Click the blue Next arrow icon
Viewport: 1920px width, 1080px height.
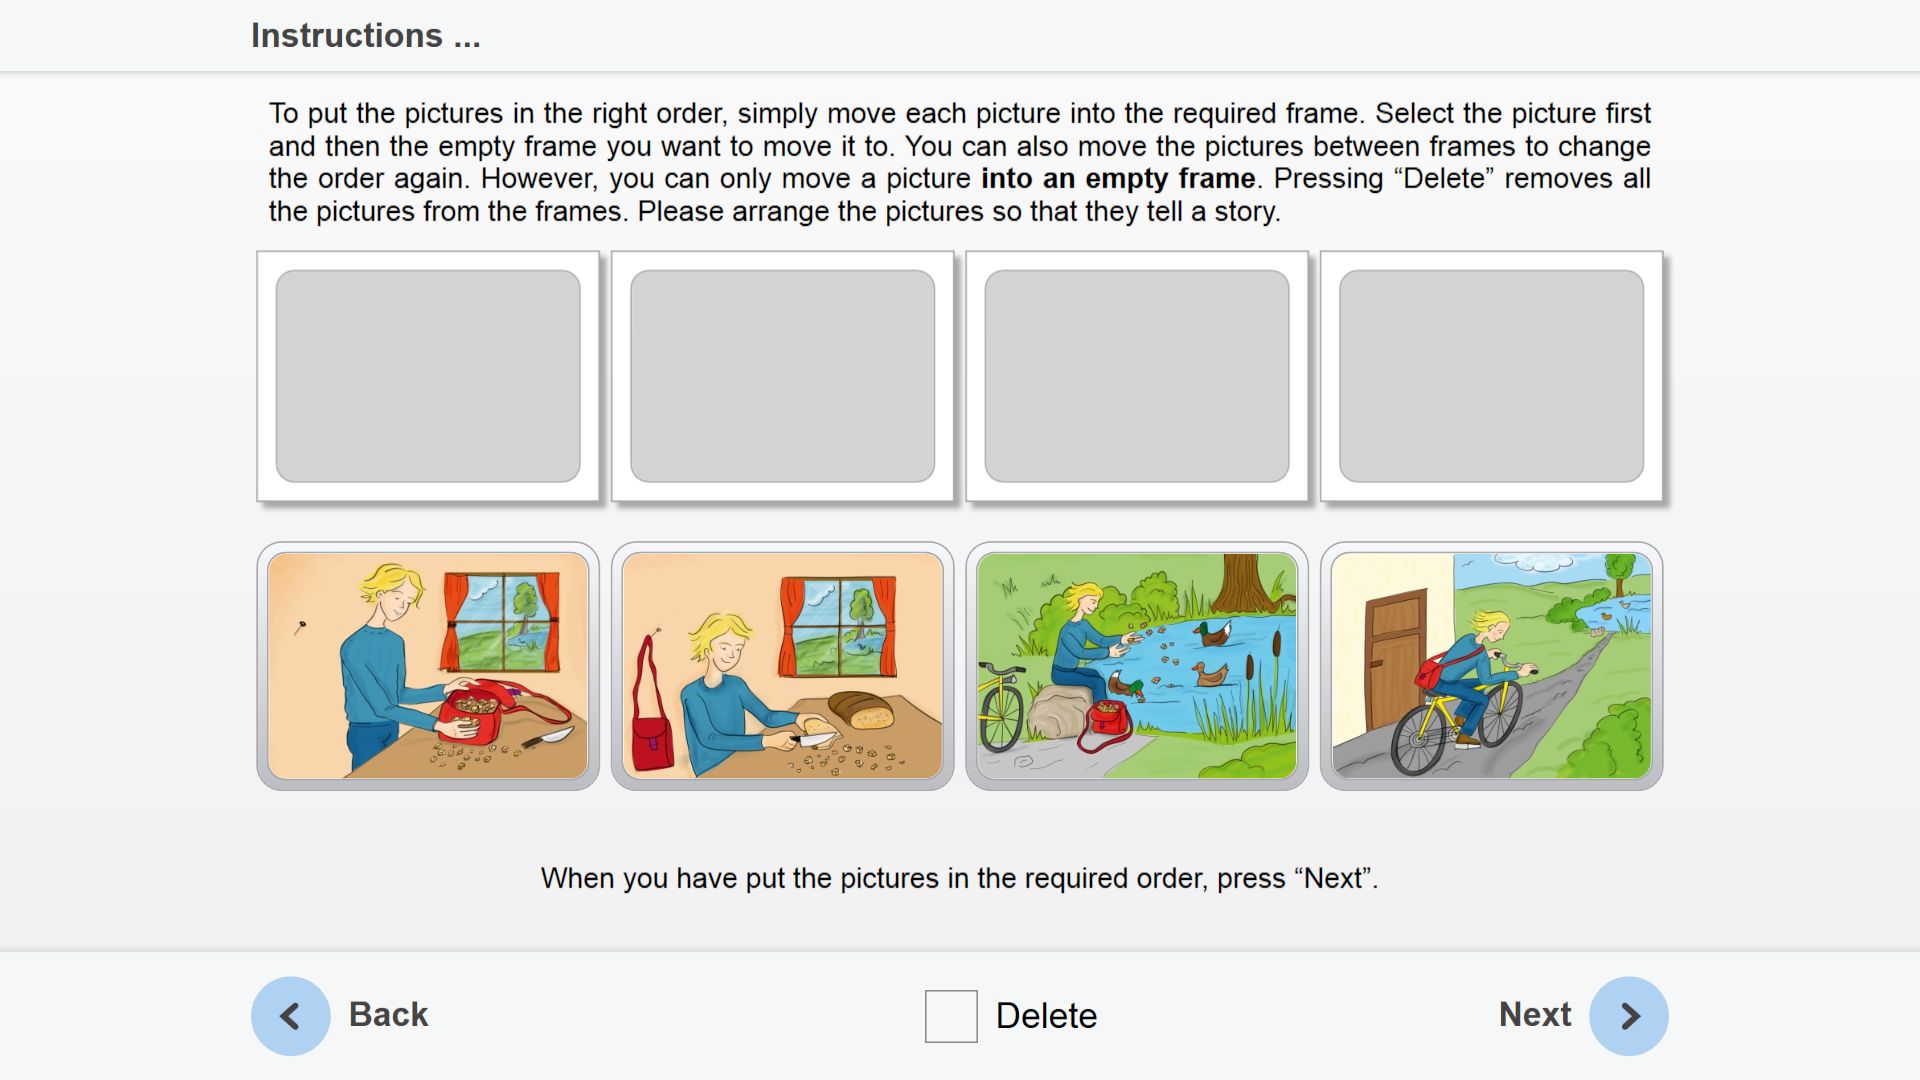(x=1629, y=1016)
